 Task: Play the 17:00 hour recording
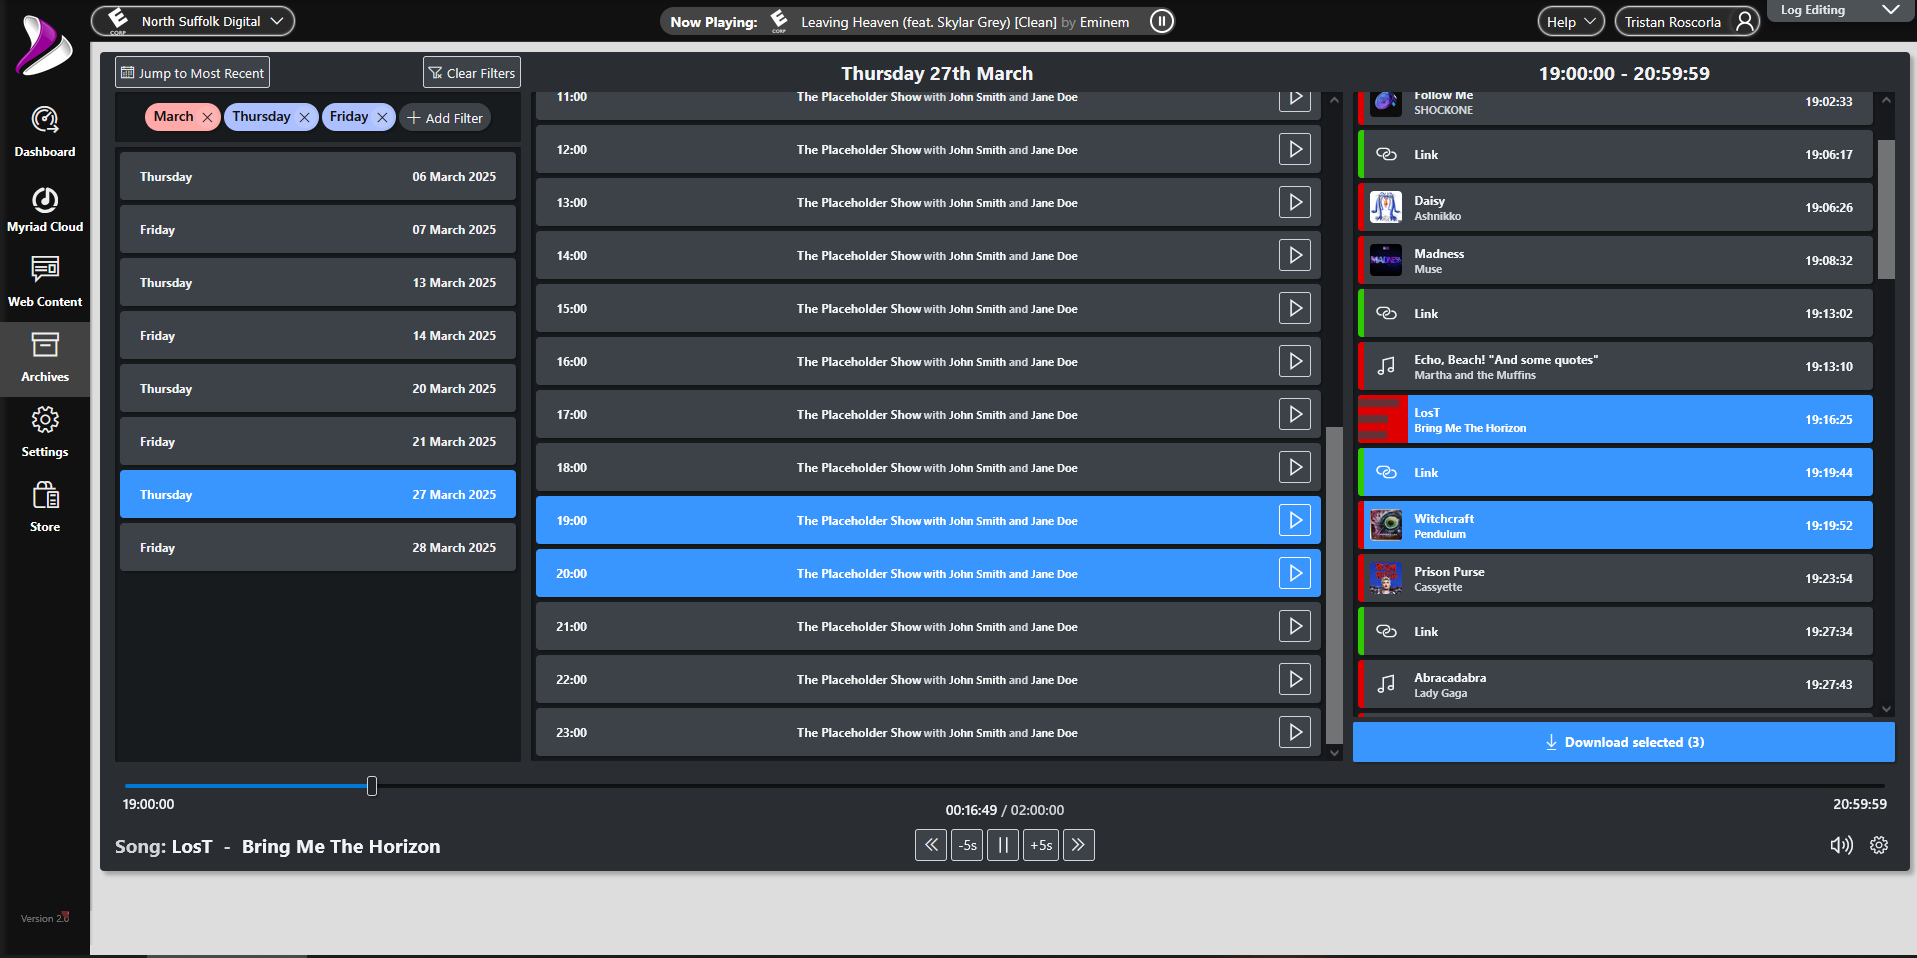1295,414
